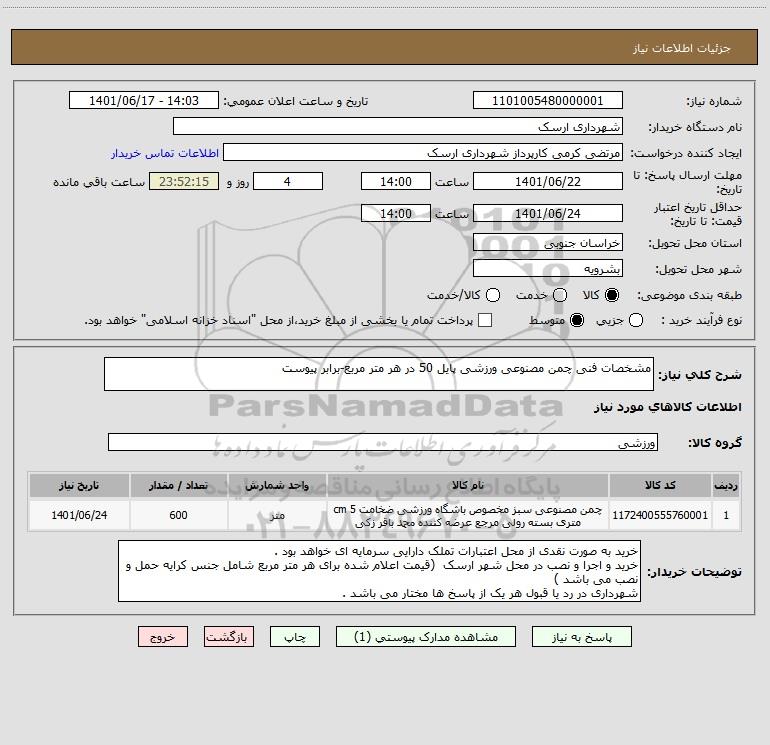770x745 pixels.
Task: Click the تاریخ نیاز column header
Action: (79, 485)
